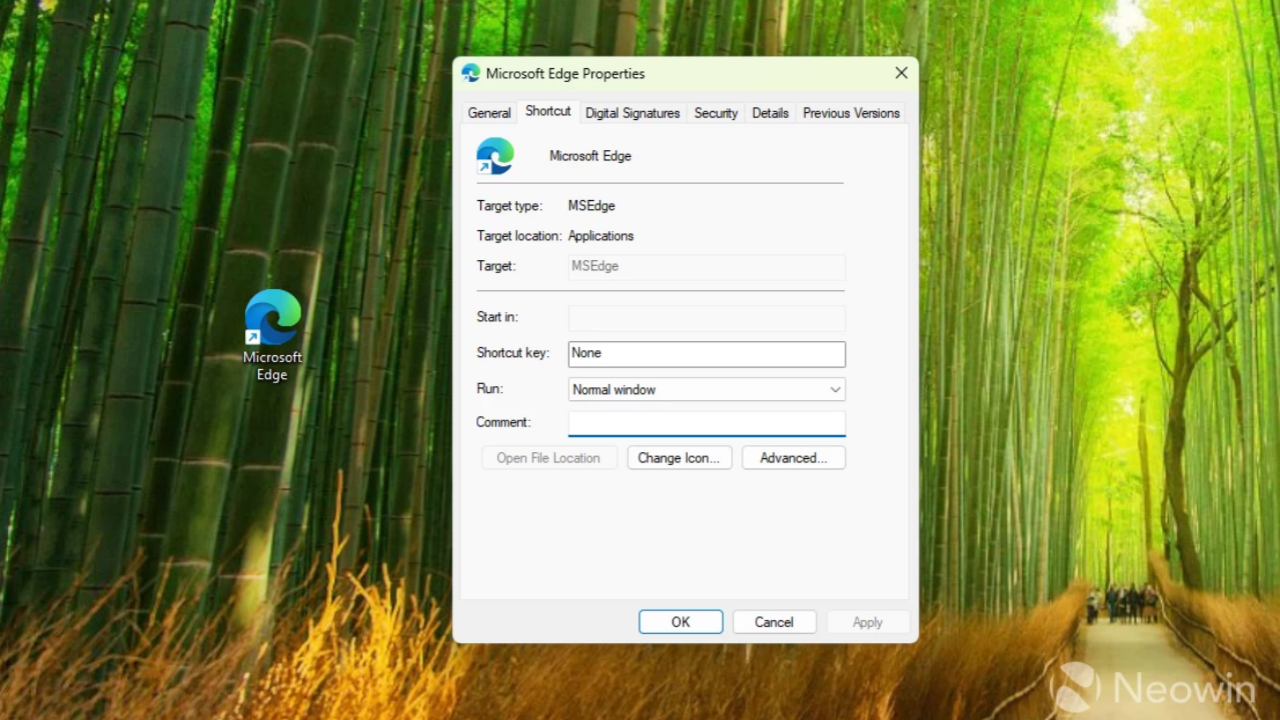Close the Microsoft Edge Properties dialog

pos(901,73)
